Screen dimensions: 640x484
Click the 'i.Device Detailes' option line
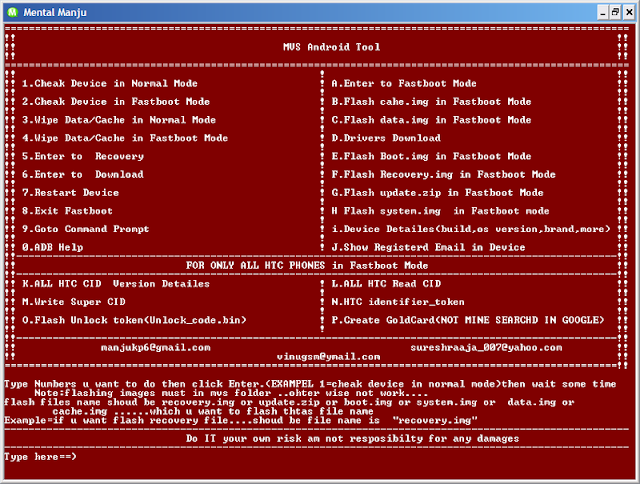[x=471, y=229]
